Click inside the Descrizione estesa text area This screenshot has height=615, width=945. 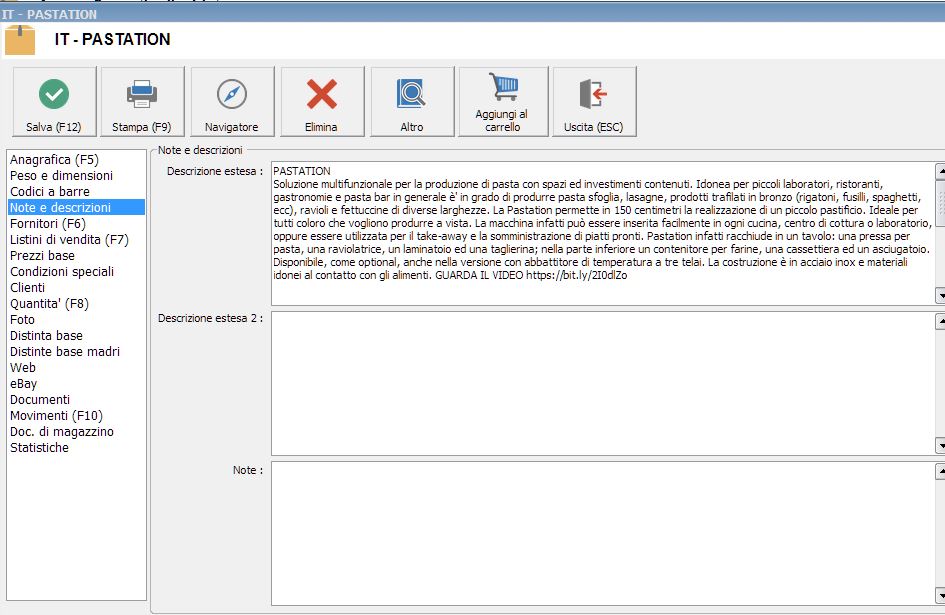[x=603, y=233]
